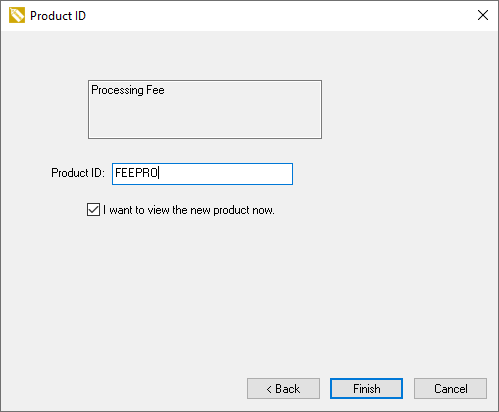
Task: Click the 'Product ID' window title text
Action: 58,16
